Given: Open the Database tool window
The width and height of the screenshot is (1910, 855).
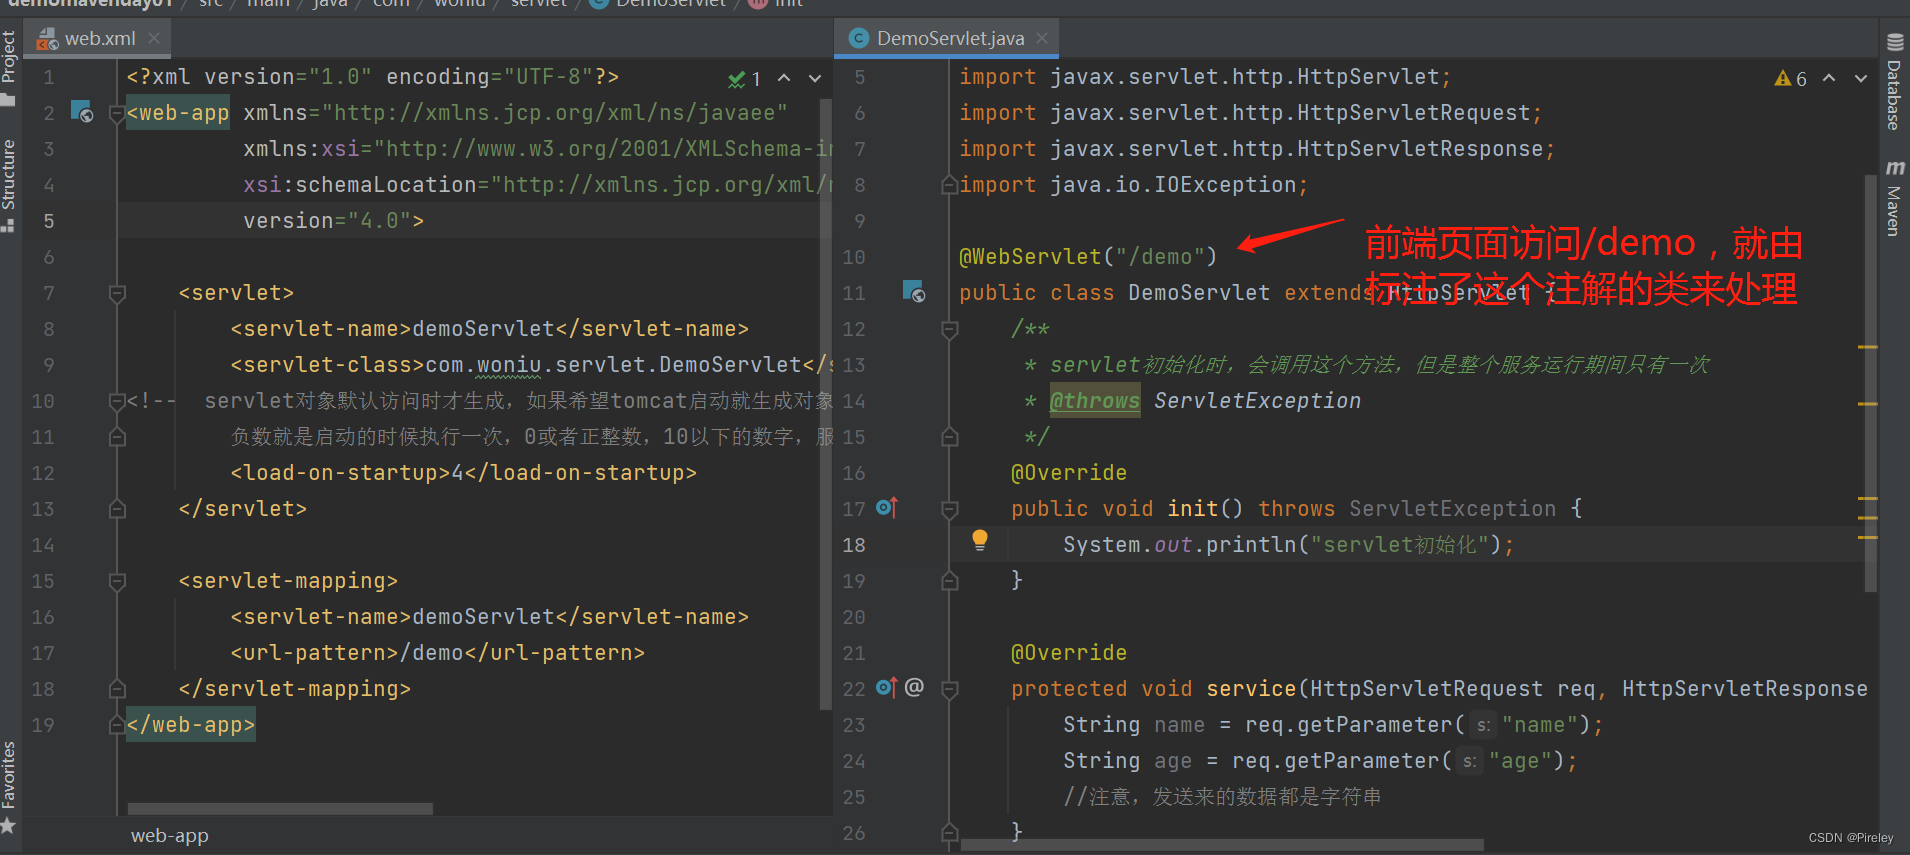Looking at the screenshot, I should coord(1894,82).
